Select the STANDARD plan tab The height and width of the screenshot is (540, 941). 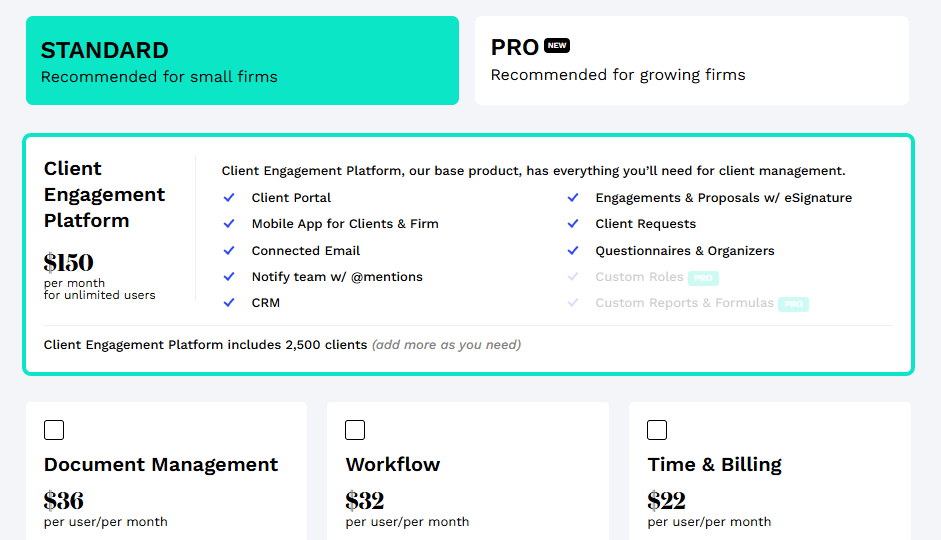coord(242,61)
